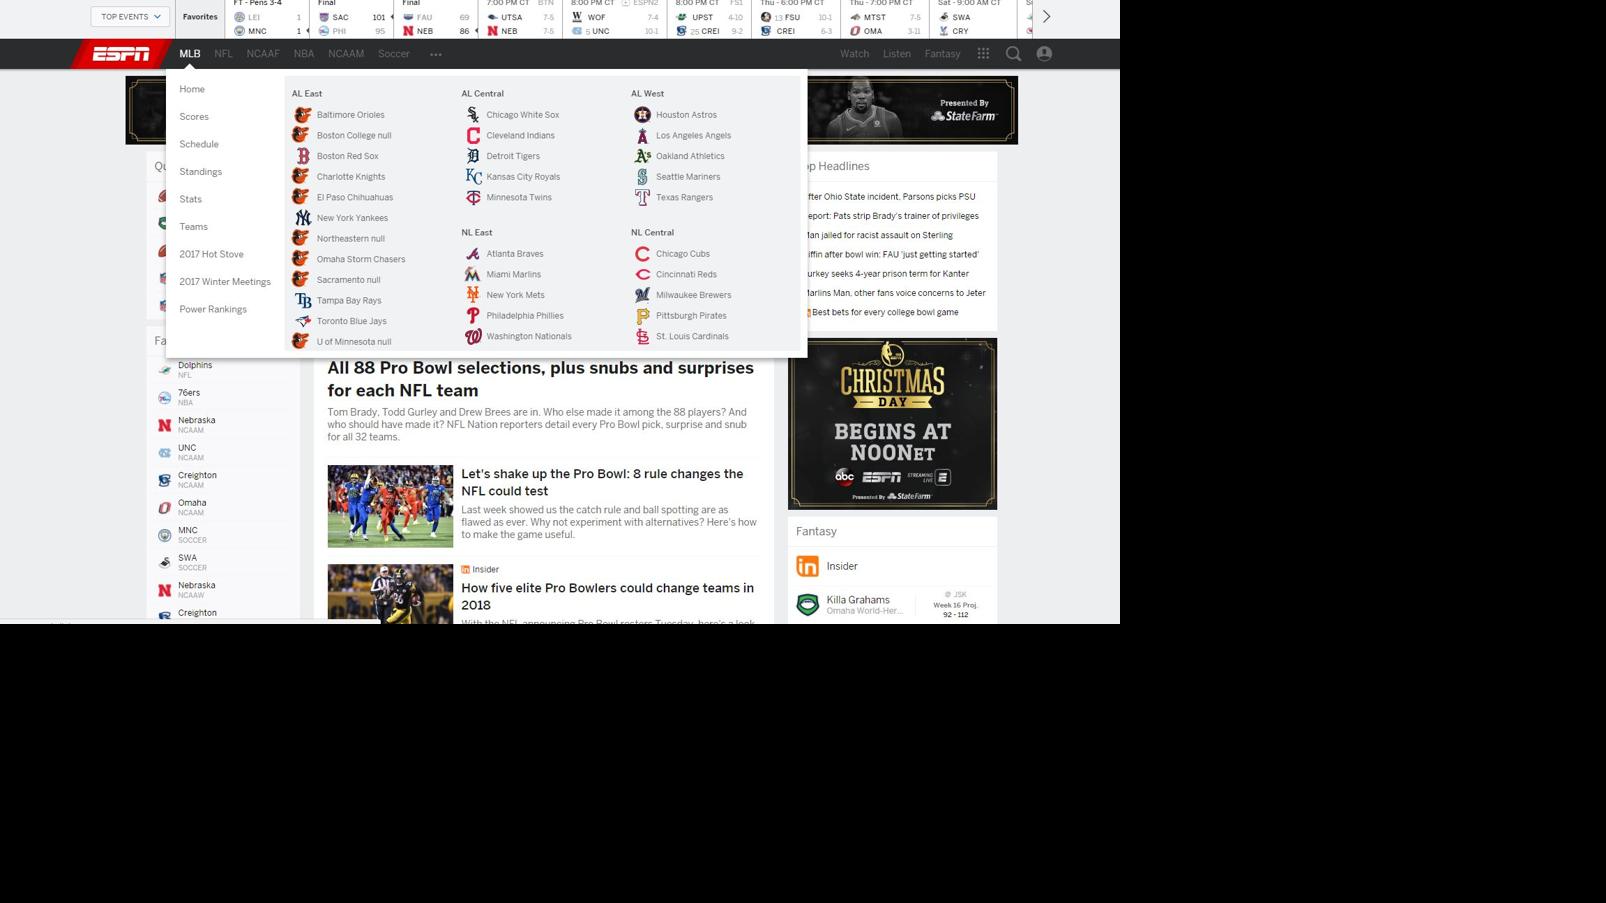The image size is (1606, 903).
Task: Click the Los Angeles Angels logo
Action: (x=642, y=135)
